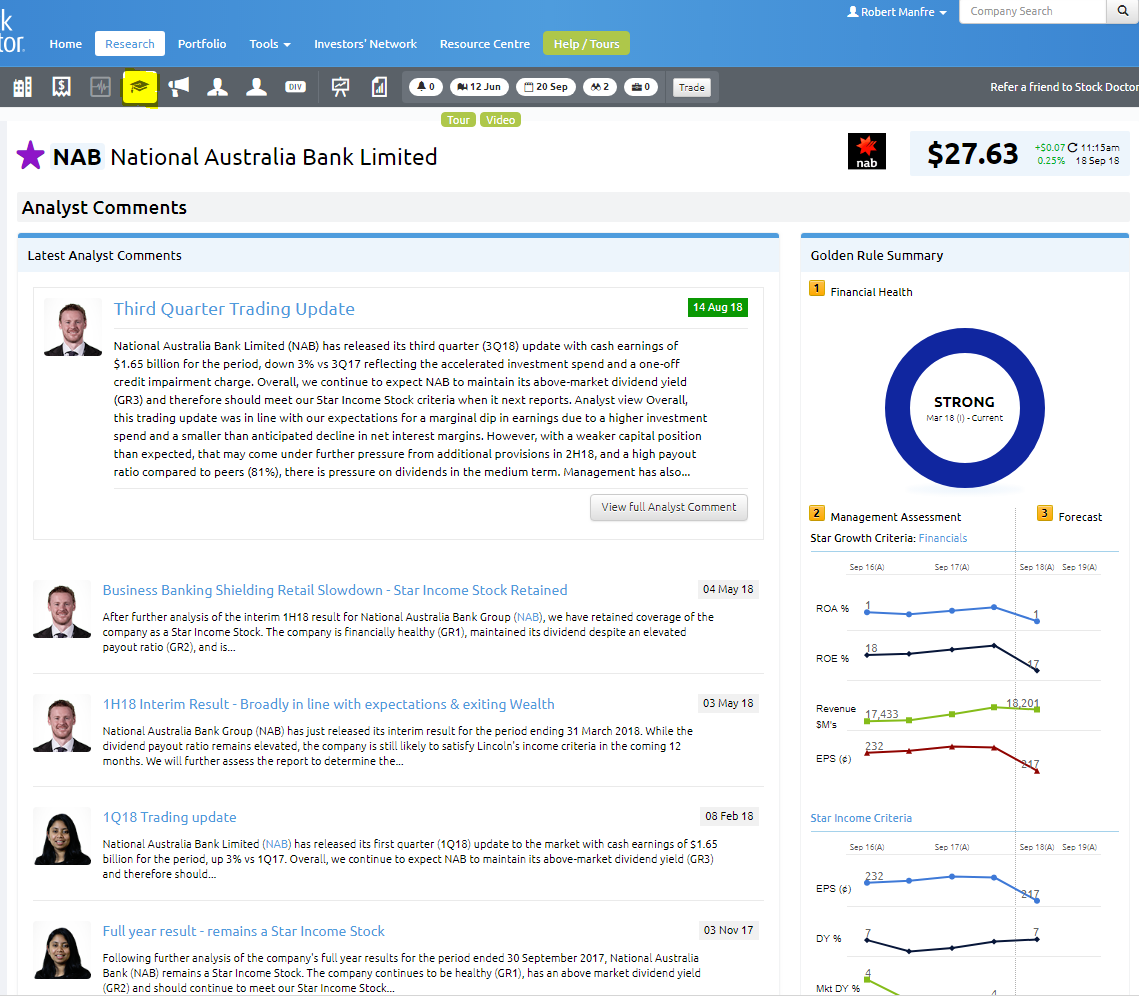Open the presentation board chart icon

click(x=340, y=87)
